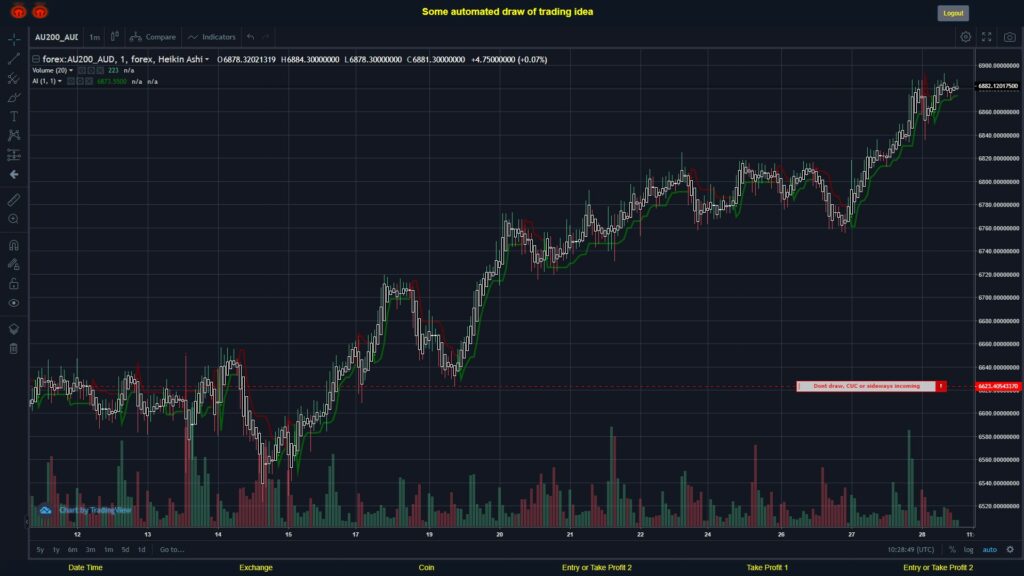
Task: Activate the zoom in tool
Action: pos(14,219)
